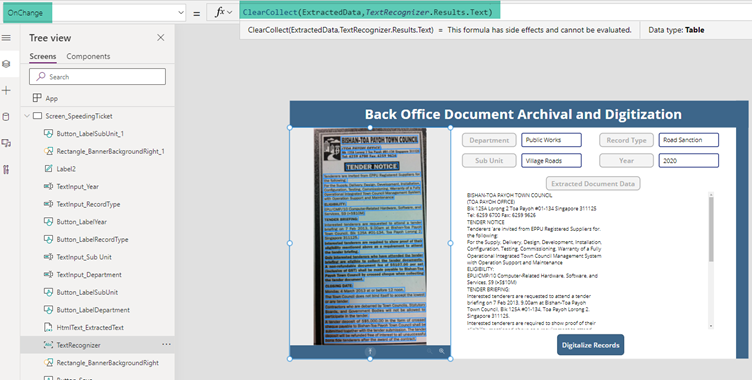Click the Button_LabelYear button icon
This screenshot has width=752, height=380.
(48, 222)
